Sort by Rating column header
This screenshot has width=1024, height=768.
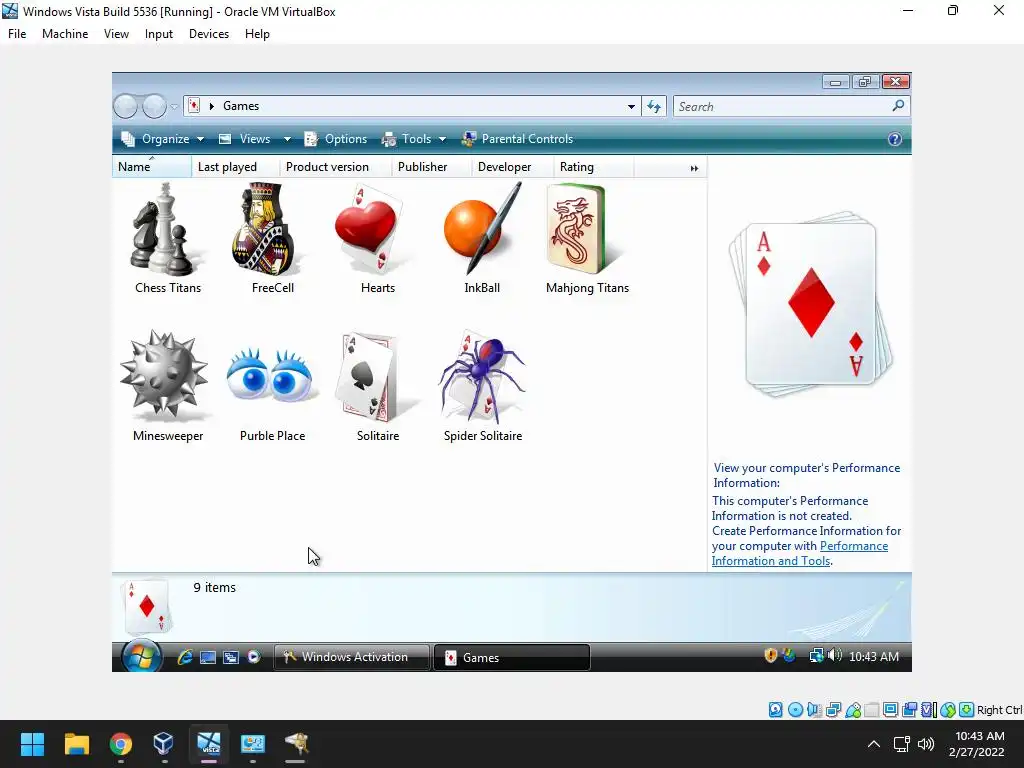point(594,167)
